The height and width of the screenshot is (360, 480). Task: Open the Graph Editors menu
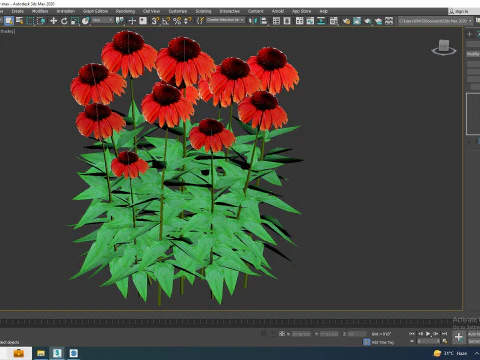coord(95,11)
